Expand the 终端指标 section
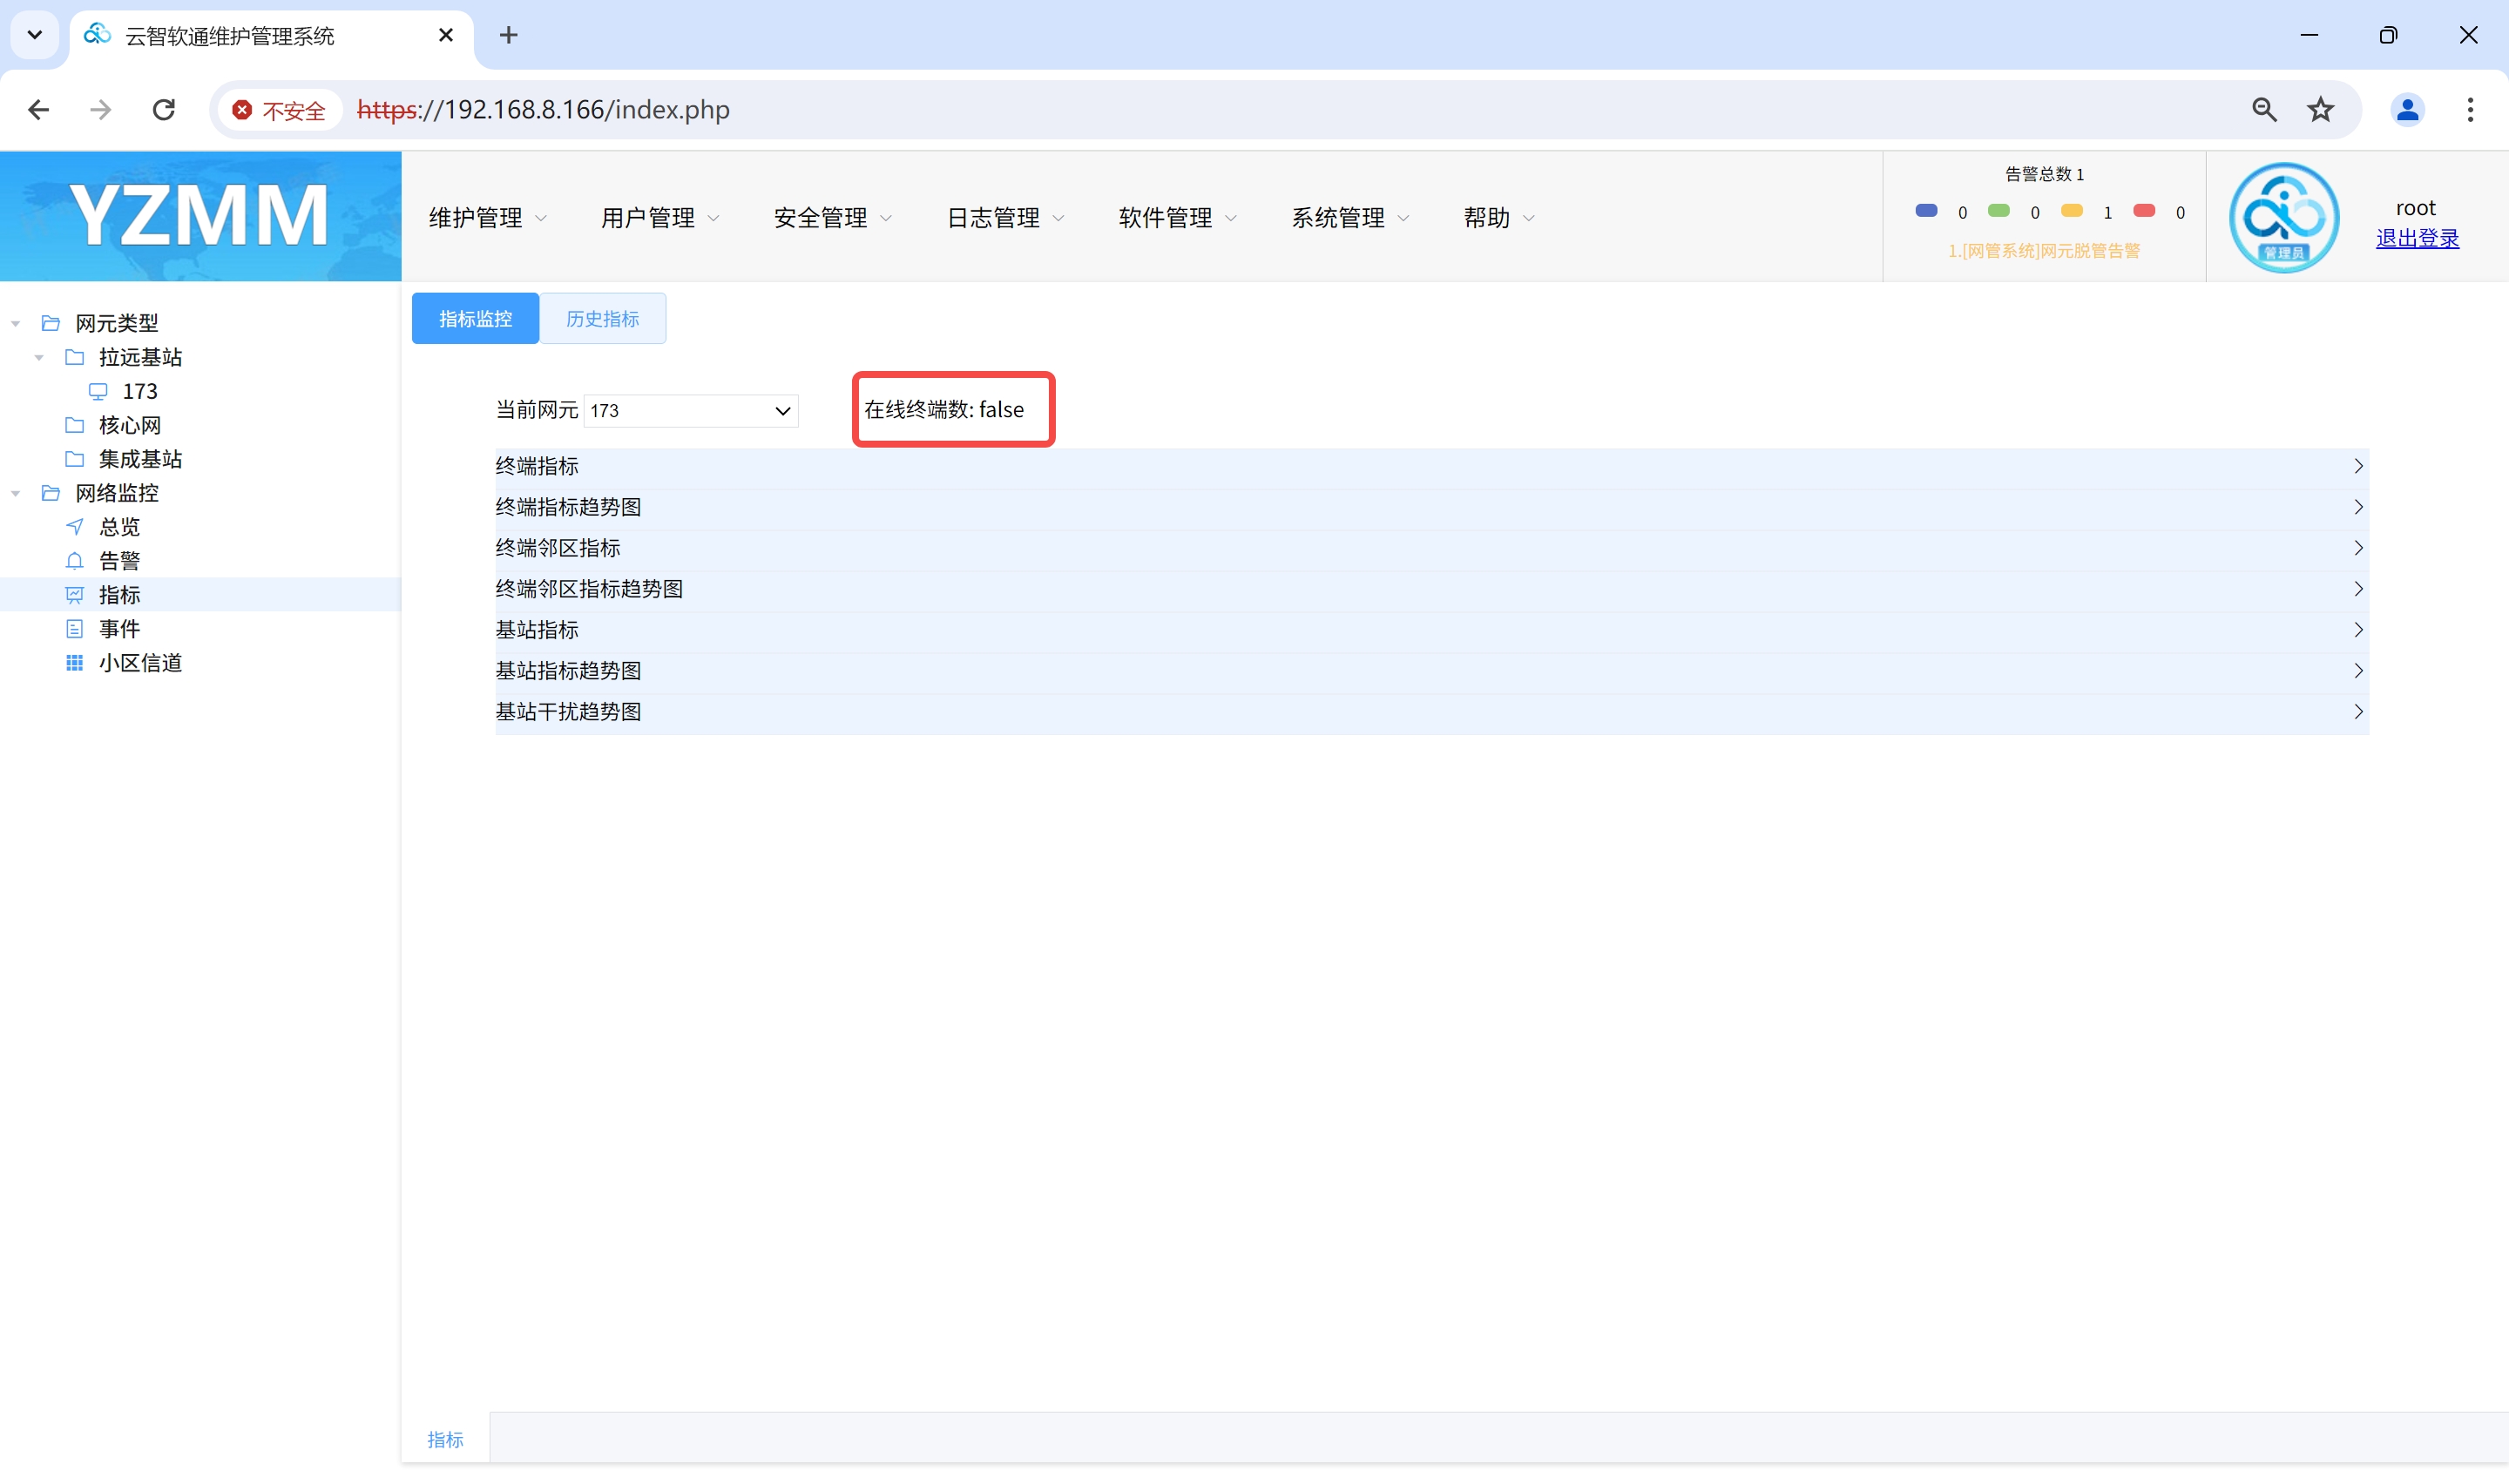This screenshot has height=1484, width=2509. click(x=1432, y=466)
